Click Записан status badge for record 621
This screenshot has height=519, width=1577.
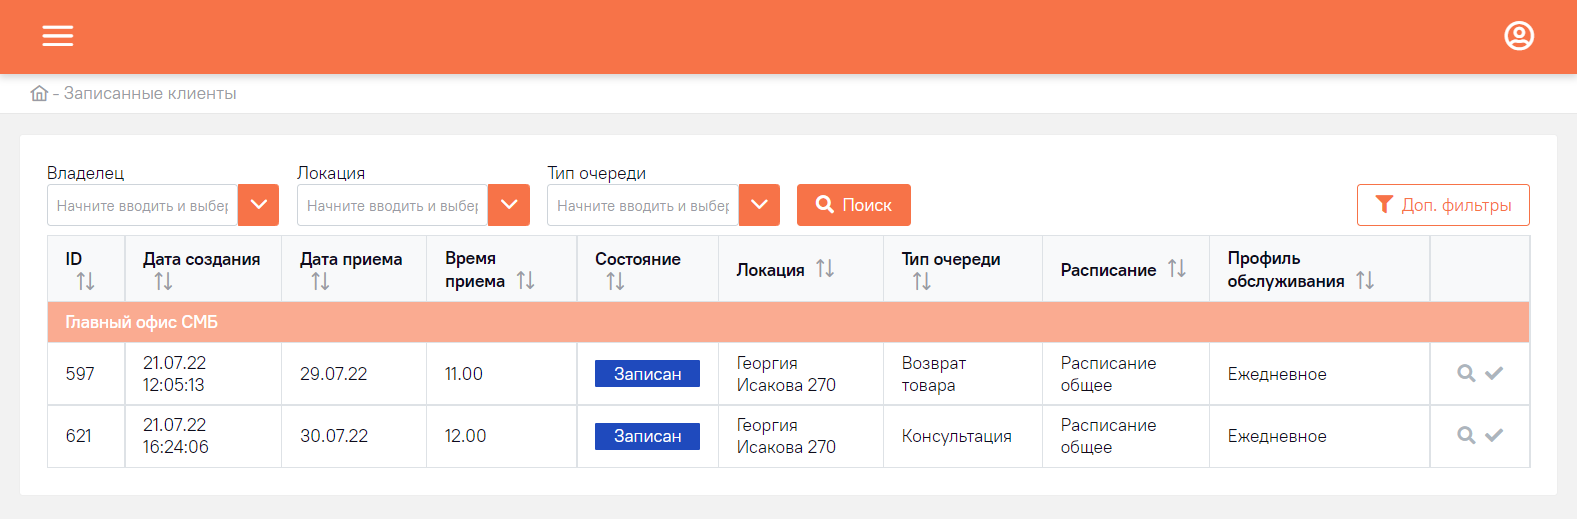(x=647, y=436)
